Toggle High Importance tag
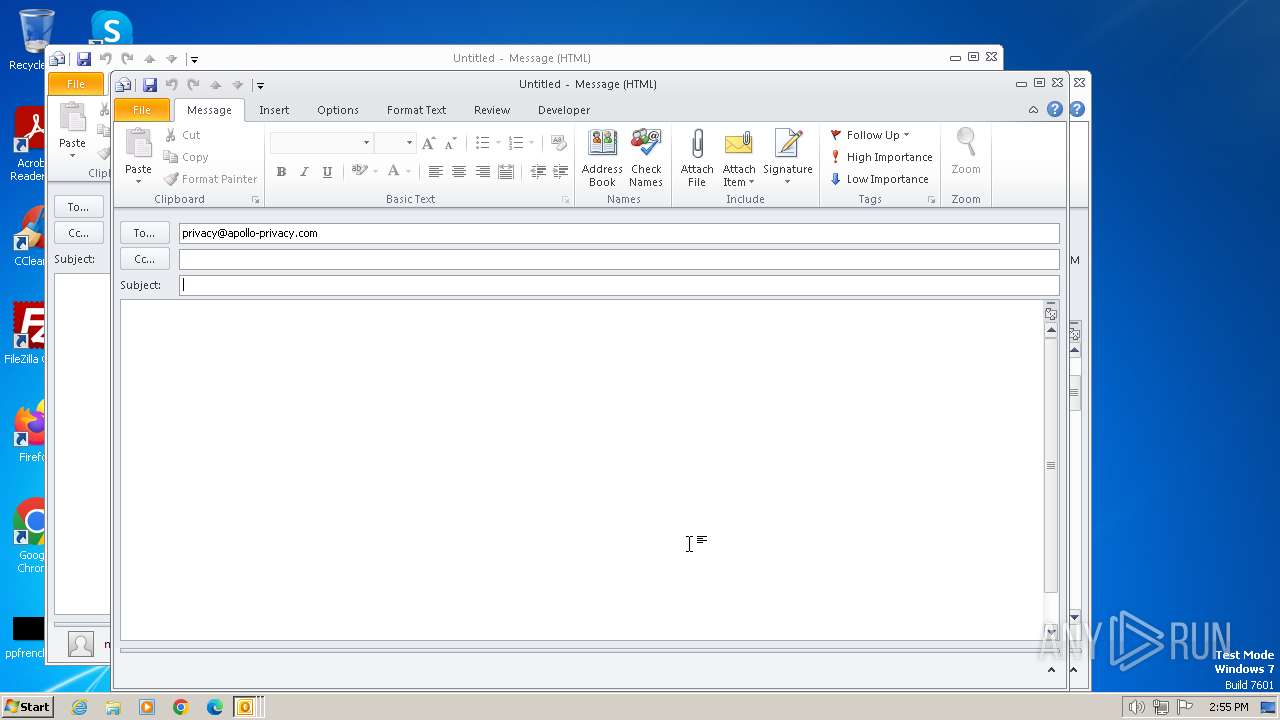Screen dimensions: 1280x720 click(881, 157)
